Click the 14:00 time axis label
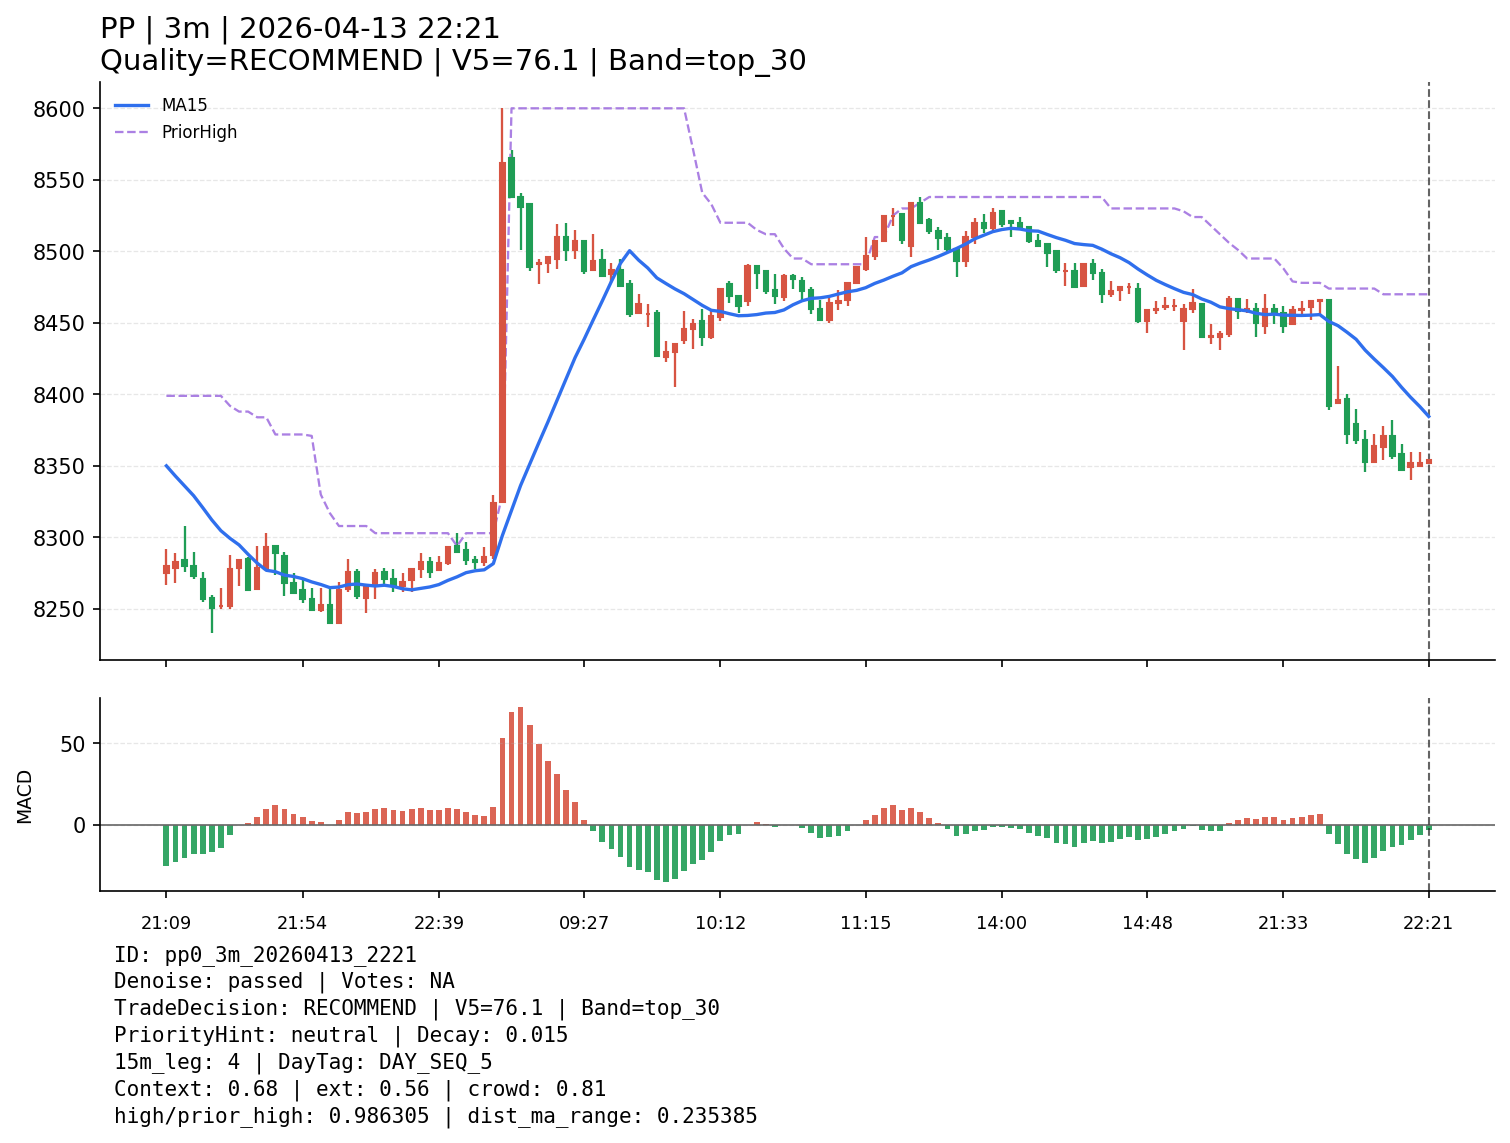This screenshot has width=1510, height=1143. pos(1001,923)
